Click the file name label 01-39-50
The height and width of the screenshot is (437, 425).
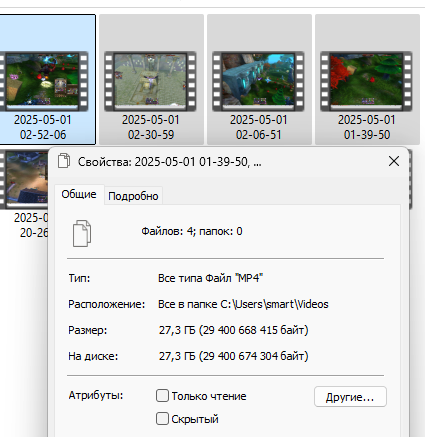[x=367, y=135]
